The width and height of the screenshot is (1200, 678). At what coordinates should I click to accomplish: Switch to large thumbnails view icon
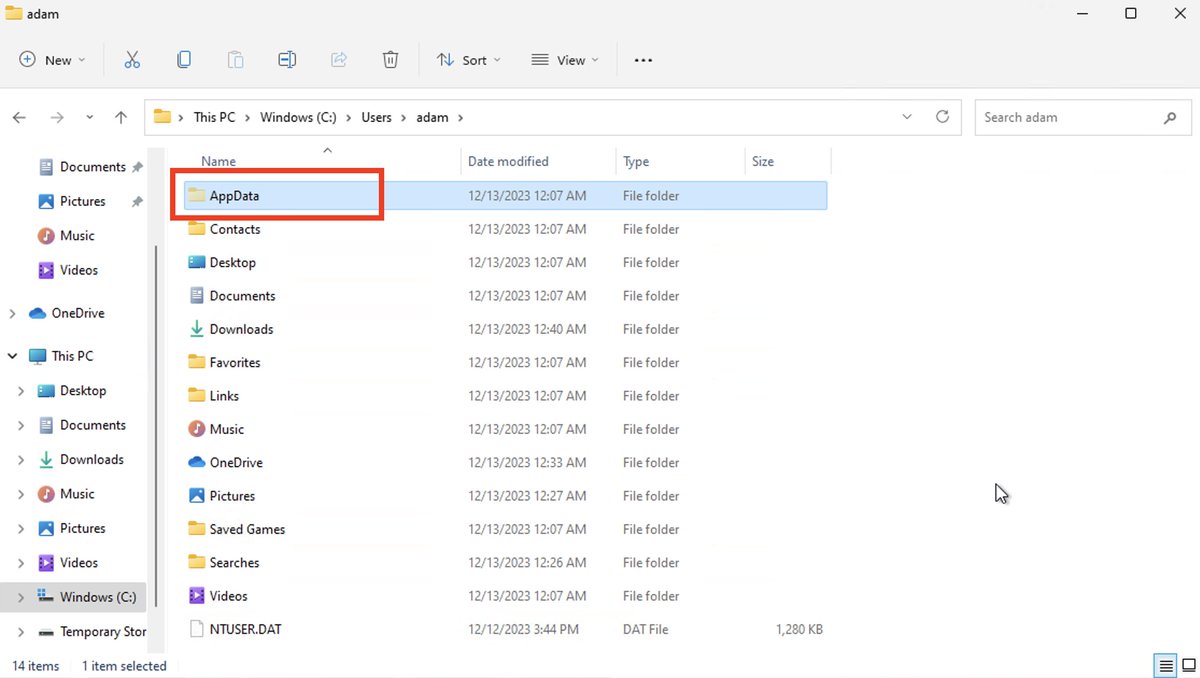pos(1188,665)
